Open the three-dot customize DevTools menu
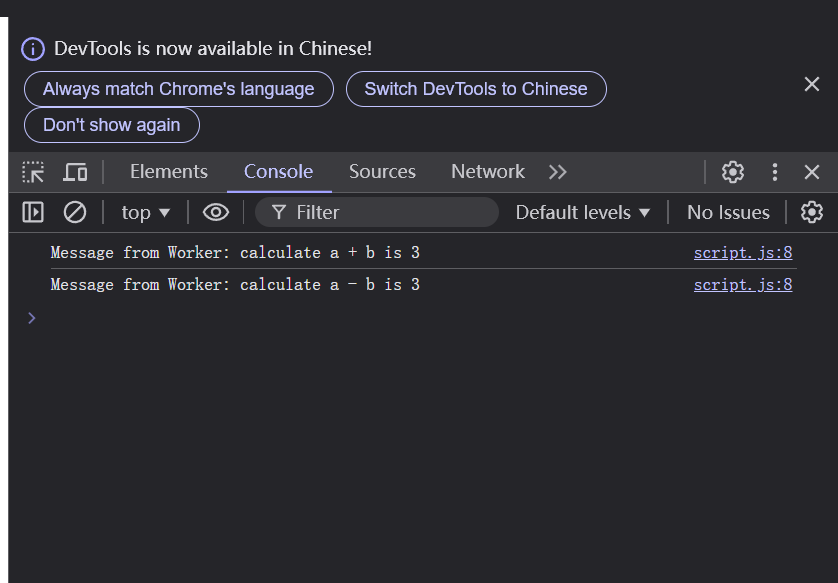 tap(774, 172)
